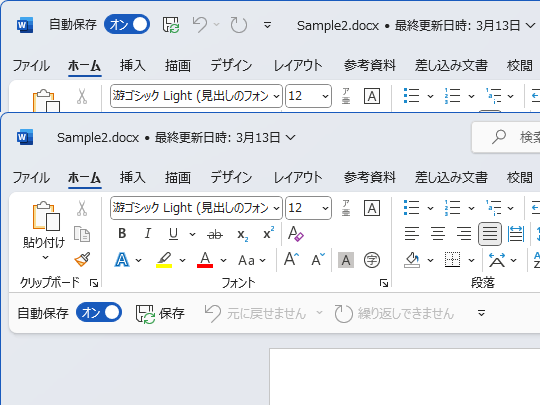This screenshot has height=405, width=540.
Task: Center align the paragraph
Action: tap(438, 234)
